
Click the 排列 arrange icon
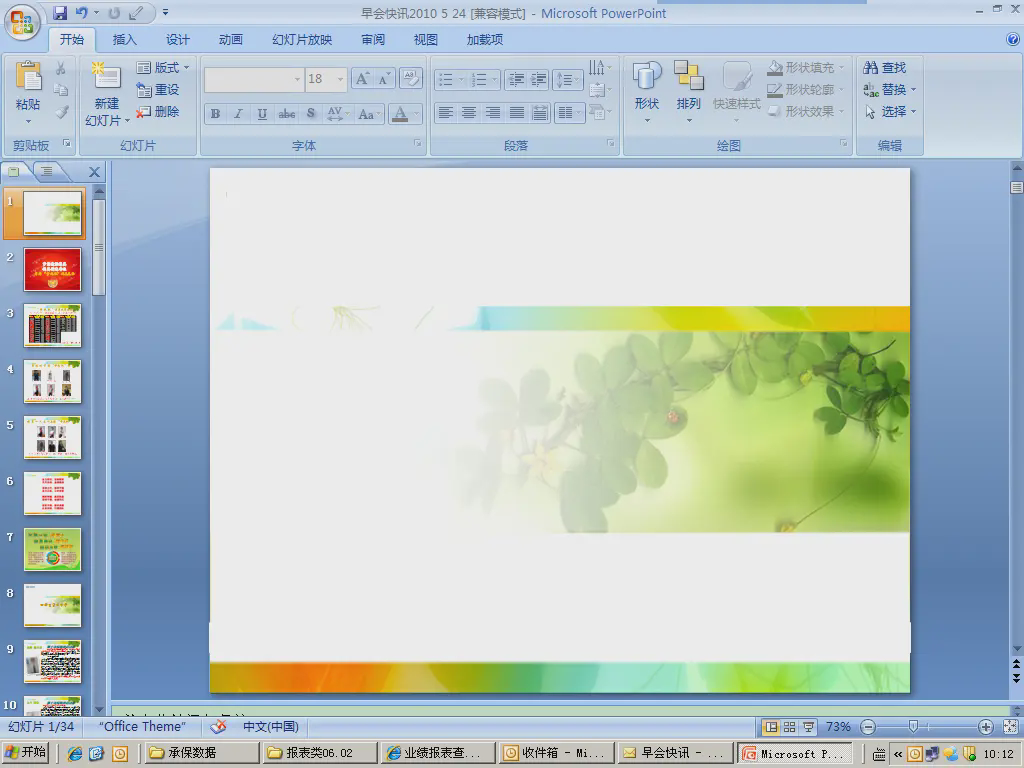(688, 77)
